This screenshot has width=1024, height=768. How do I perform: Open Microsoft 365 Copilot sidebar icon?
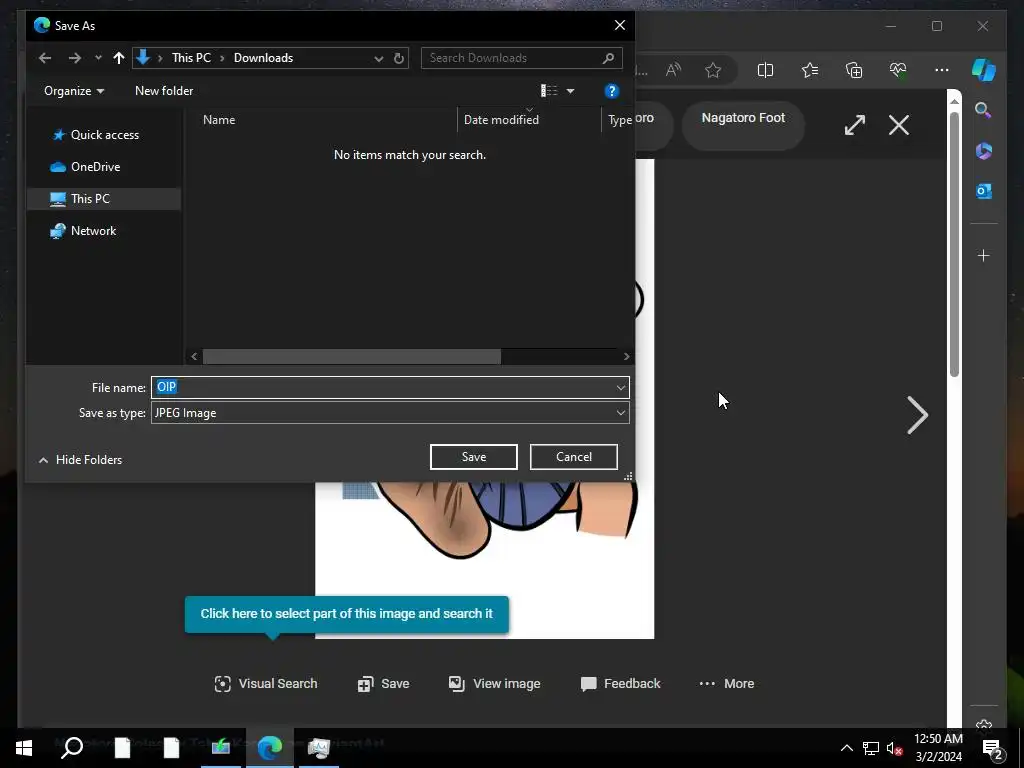tap(984, 151)
